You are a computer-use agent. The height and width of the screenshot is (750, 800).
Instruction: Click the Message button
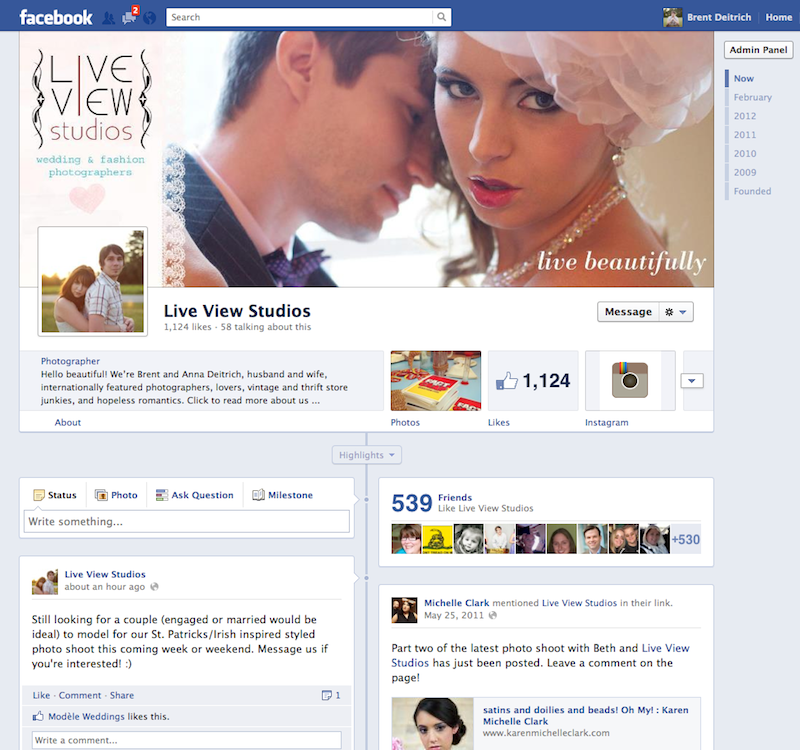[628, 312]
